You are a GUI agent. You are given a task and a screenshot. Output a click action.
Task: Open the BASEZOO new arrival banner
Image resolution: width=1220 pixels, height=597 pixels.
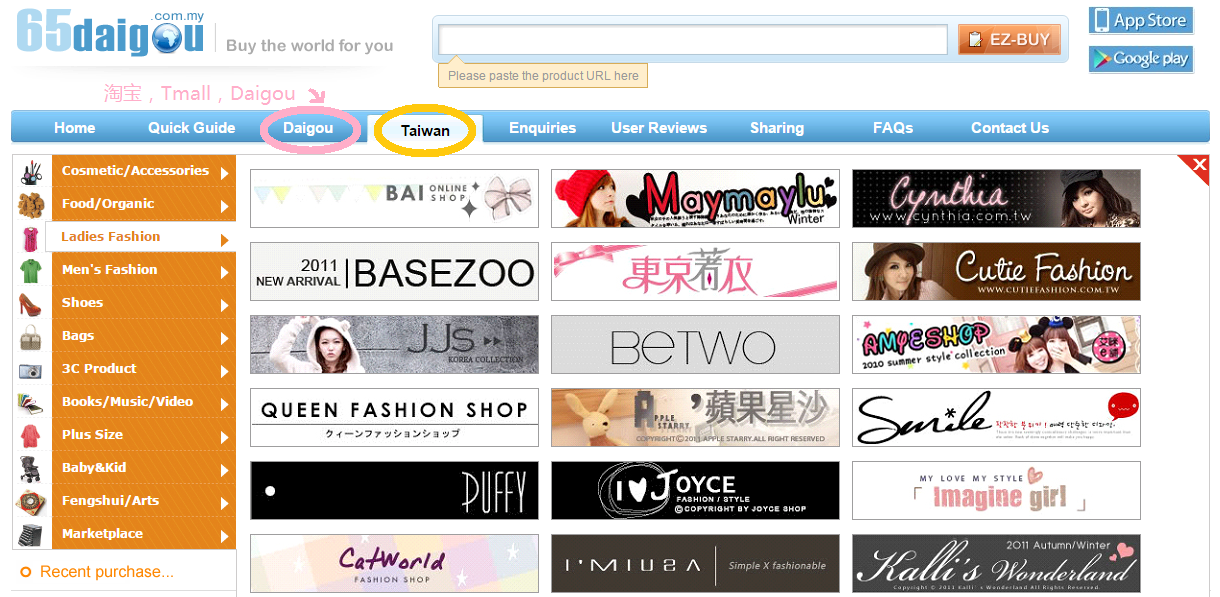point(394,271)
